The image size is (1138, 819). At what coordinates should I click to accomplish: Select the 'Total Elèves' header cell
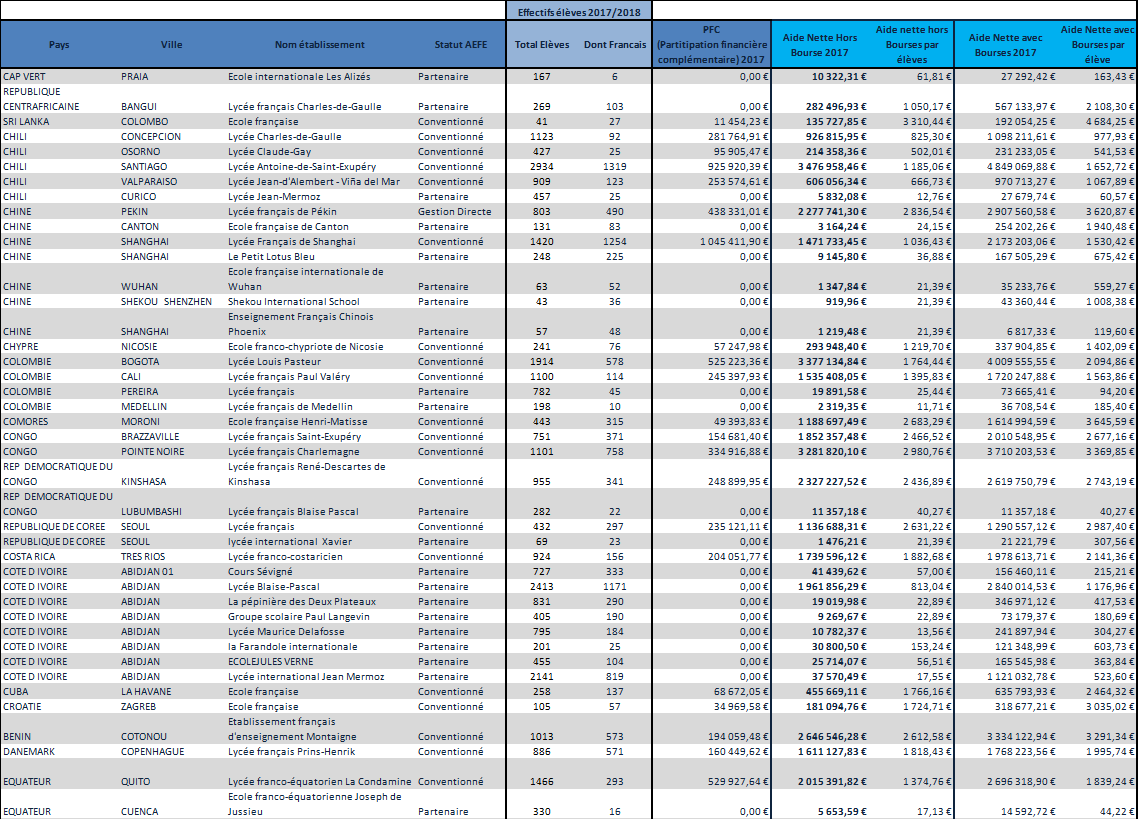click(x=541, y=45)
